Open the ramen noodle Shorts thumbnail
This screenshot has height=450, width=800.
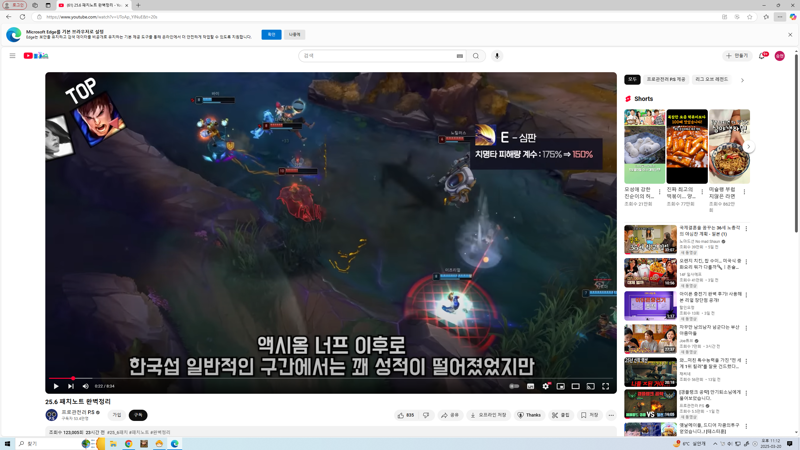(730, 146)
